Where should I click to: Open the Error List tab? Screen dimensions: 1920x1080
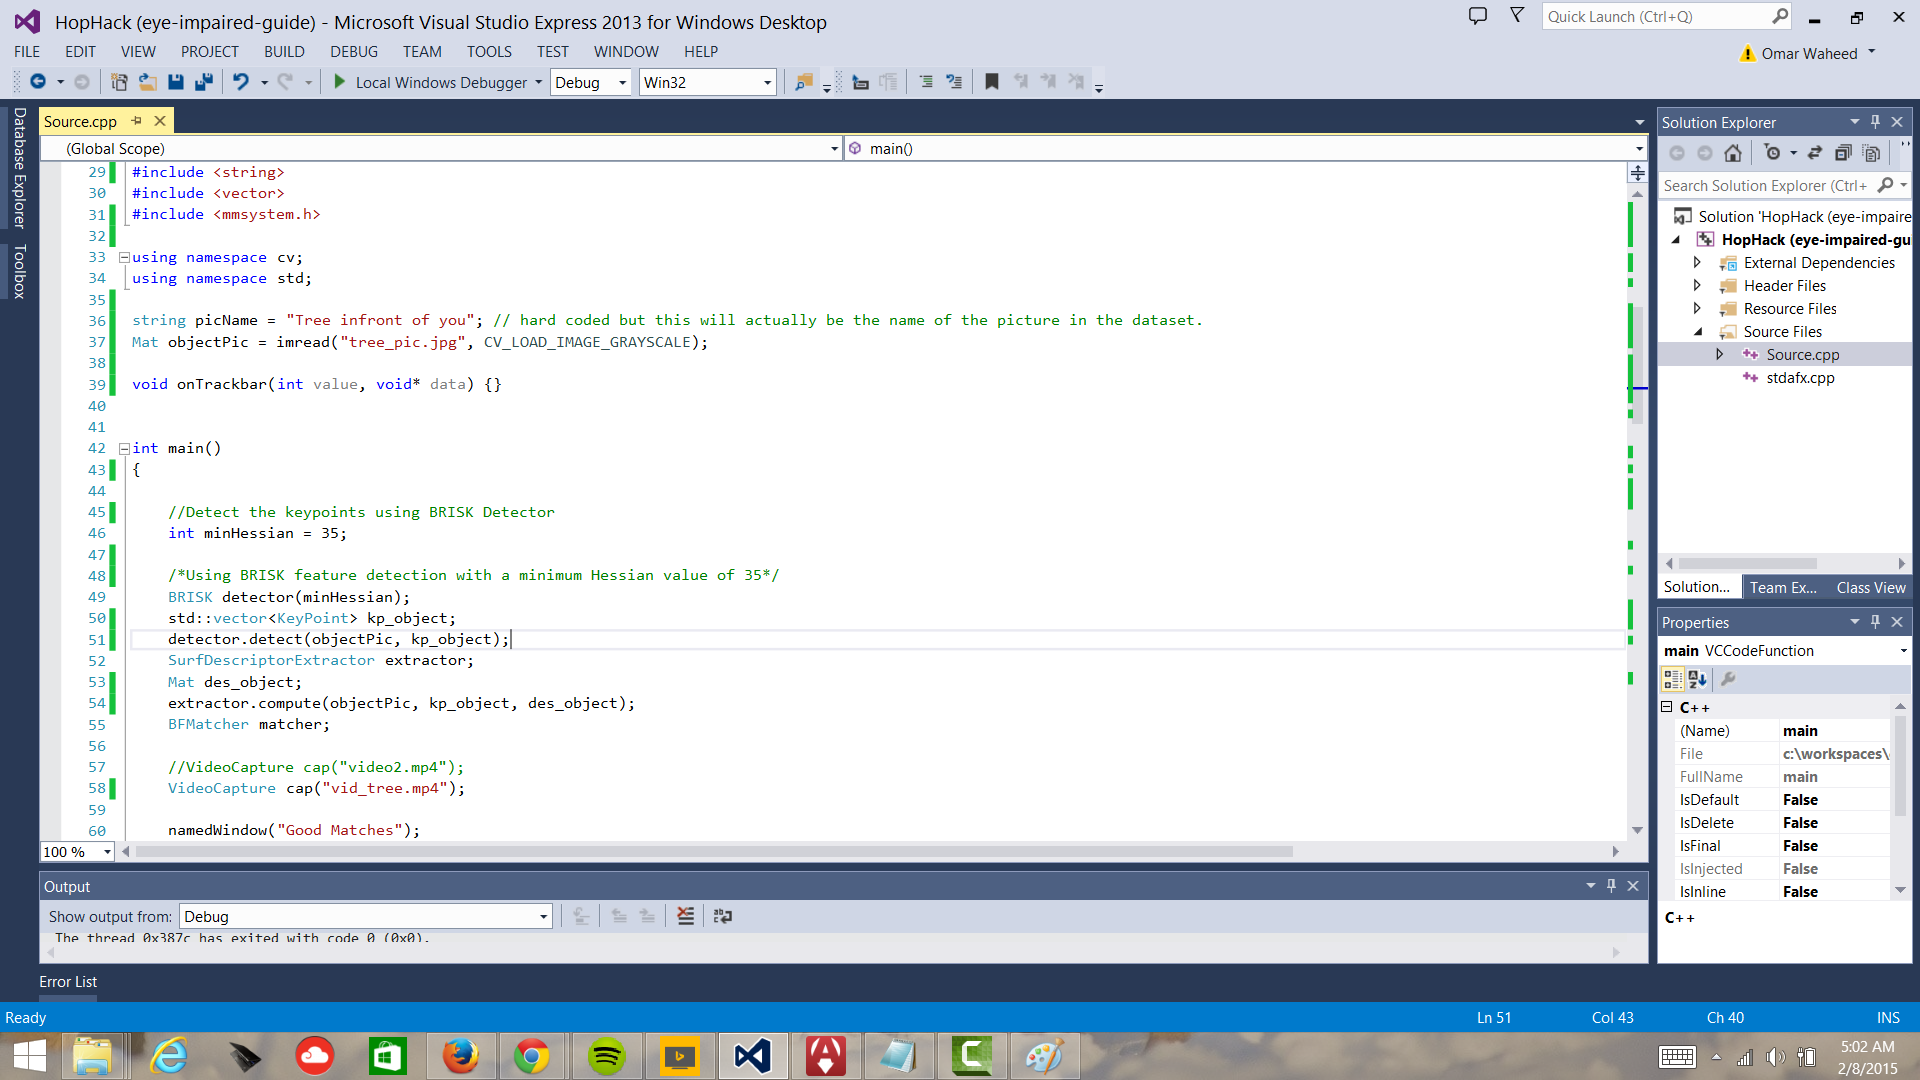pyautogui.click(x=68, y=982)
